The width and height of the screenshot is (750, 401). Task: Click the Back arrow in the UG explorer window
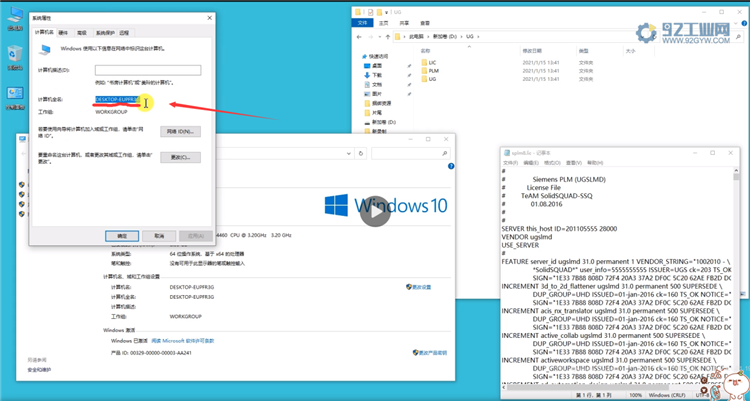click(359, 36)
